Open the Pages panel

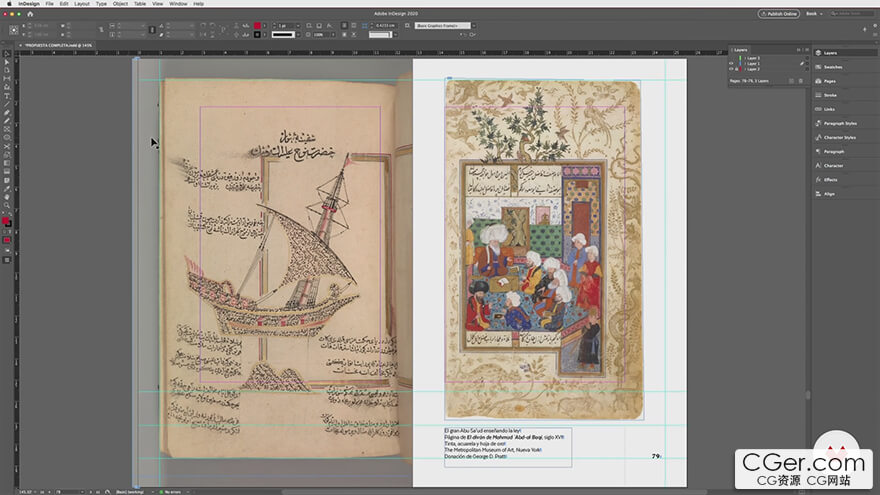[x=845, y=81]
